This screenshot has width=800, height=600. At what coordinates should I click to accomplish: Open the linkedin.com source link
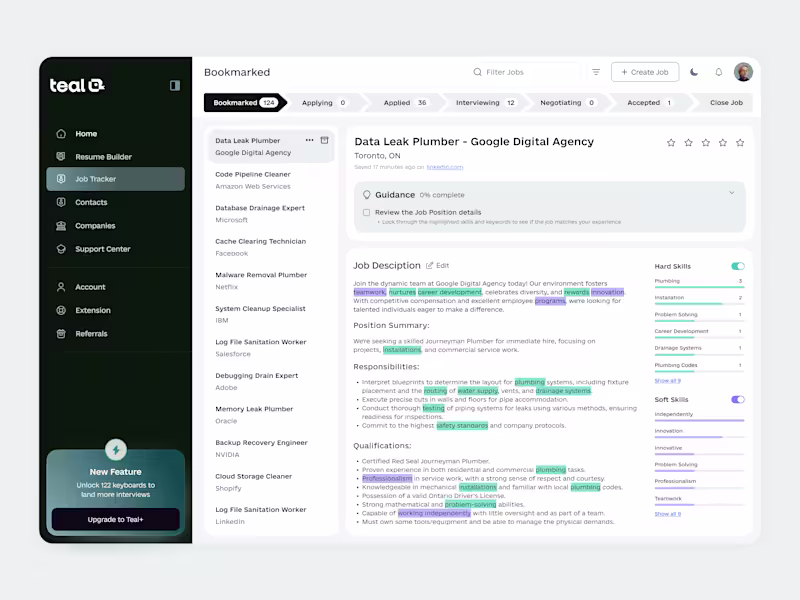[445, 167]
